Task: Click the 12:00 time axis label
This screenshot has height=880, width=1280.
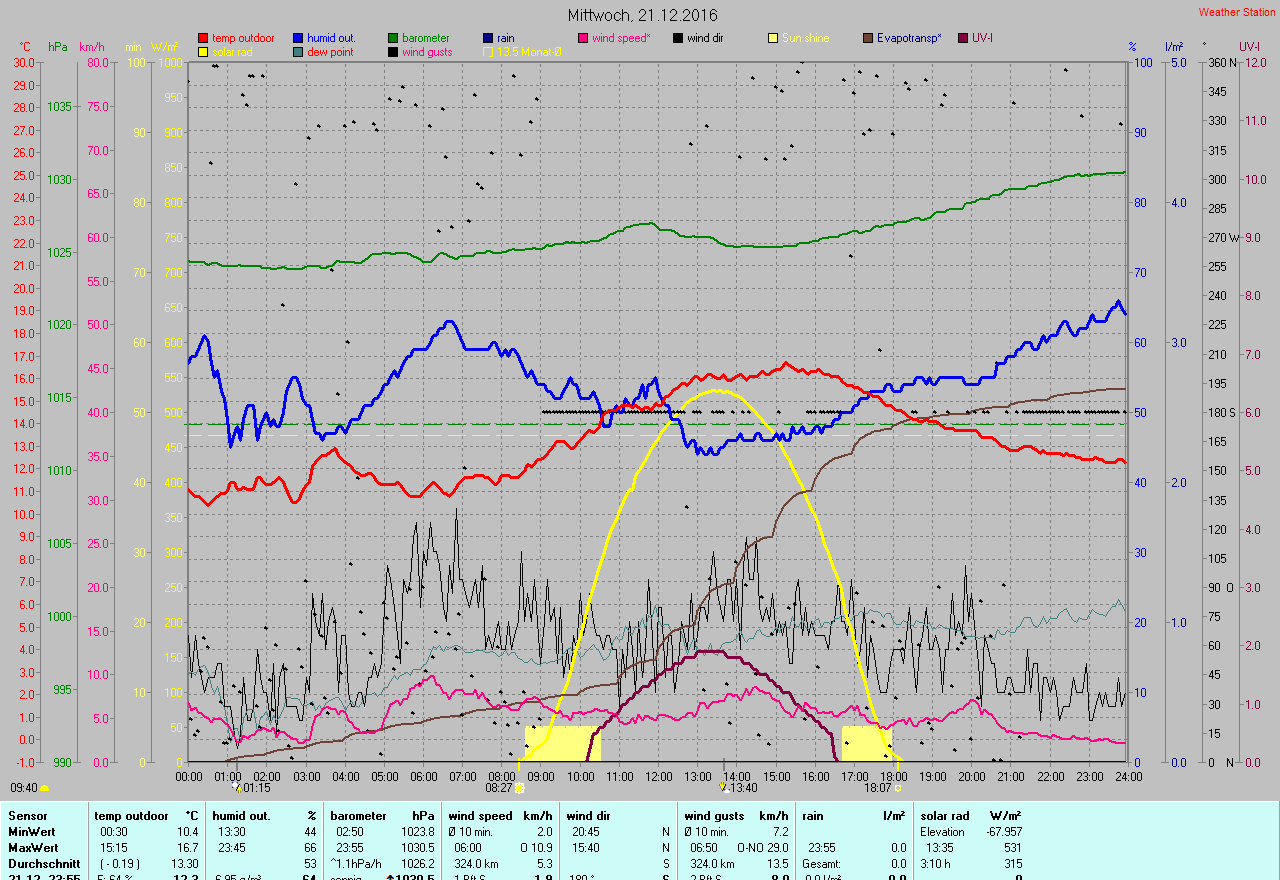Action: 659,776
